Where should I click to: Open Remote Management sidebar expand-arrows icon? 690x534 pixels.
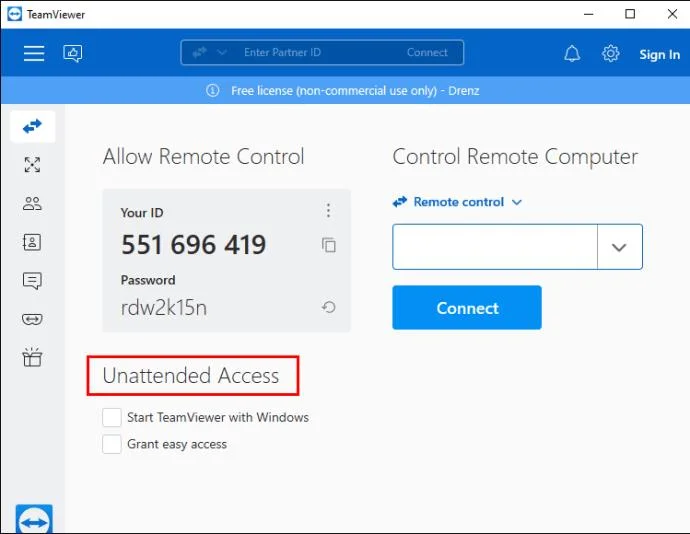coord(33,165)
